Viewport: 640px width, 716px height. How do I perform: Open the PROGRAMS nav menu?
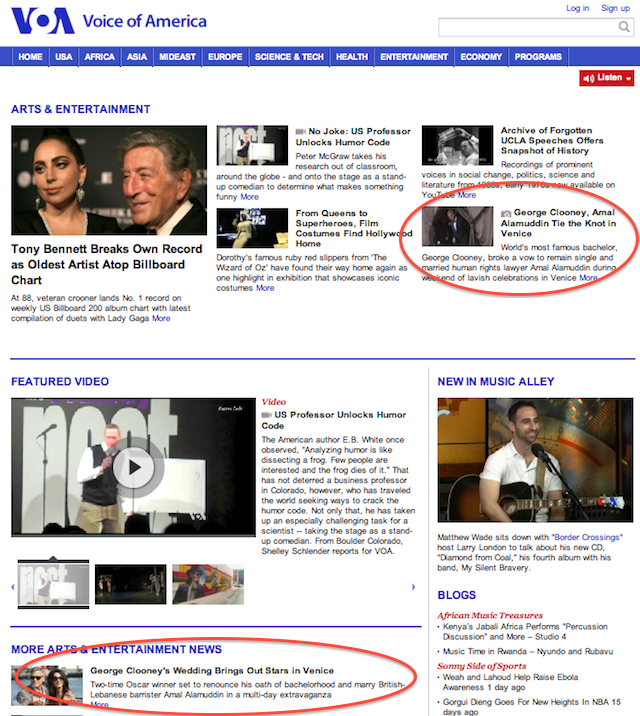[538, 57]
